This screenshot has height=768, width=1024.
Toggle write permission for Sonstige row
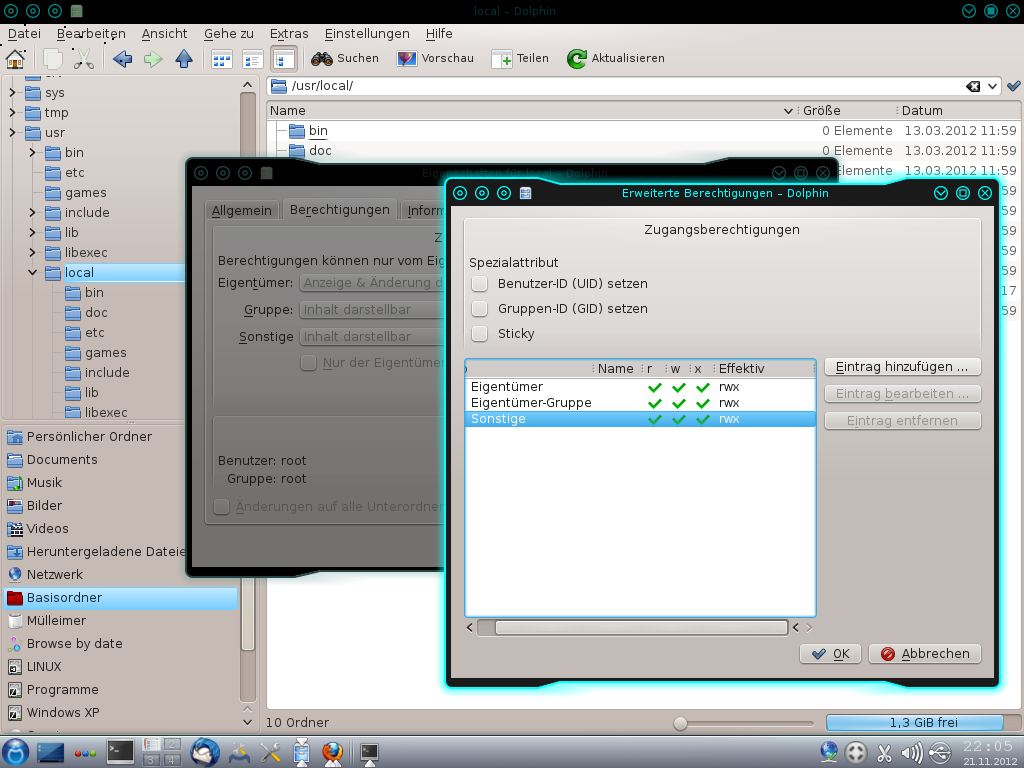pos(679,419)
